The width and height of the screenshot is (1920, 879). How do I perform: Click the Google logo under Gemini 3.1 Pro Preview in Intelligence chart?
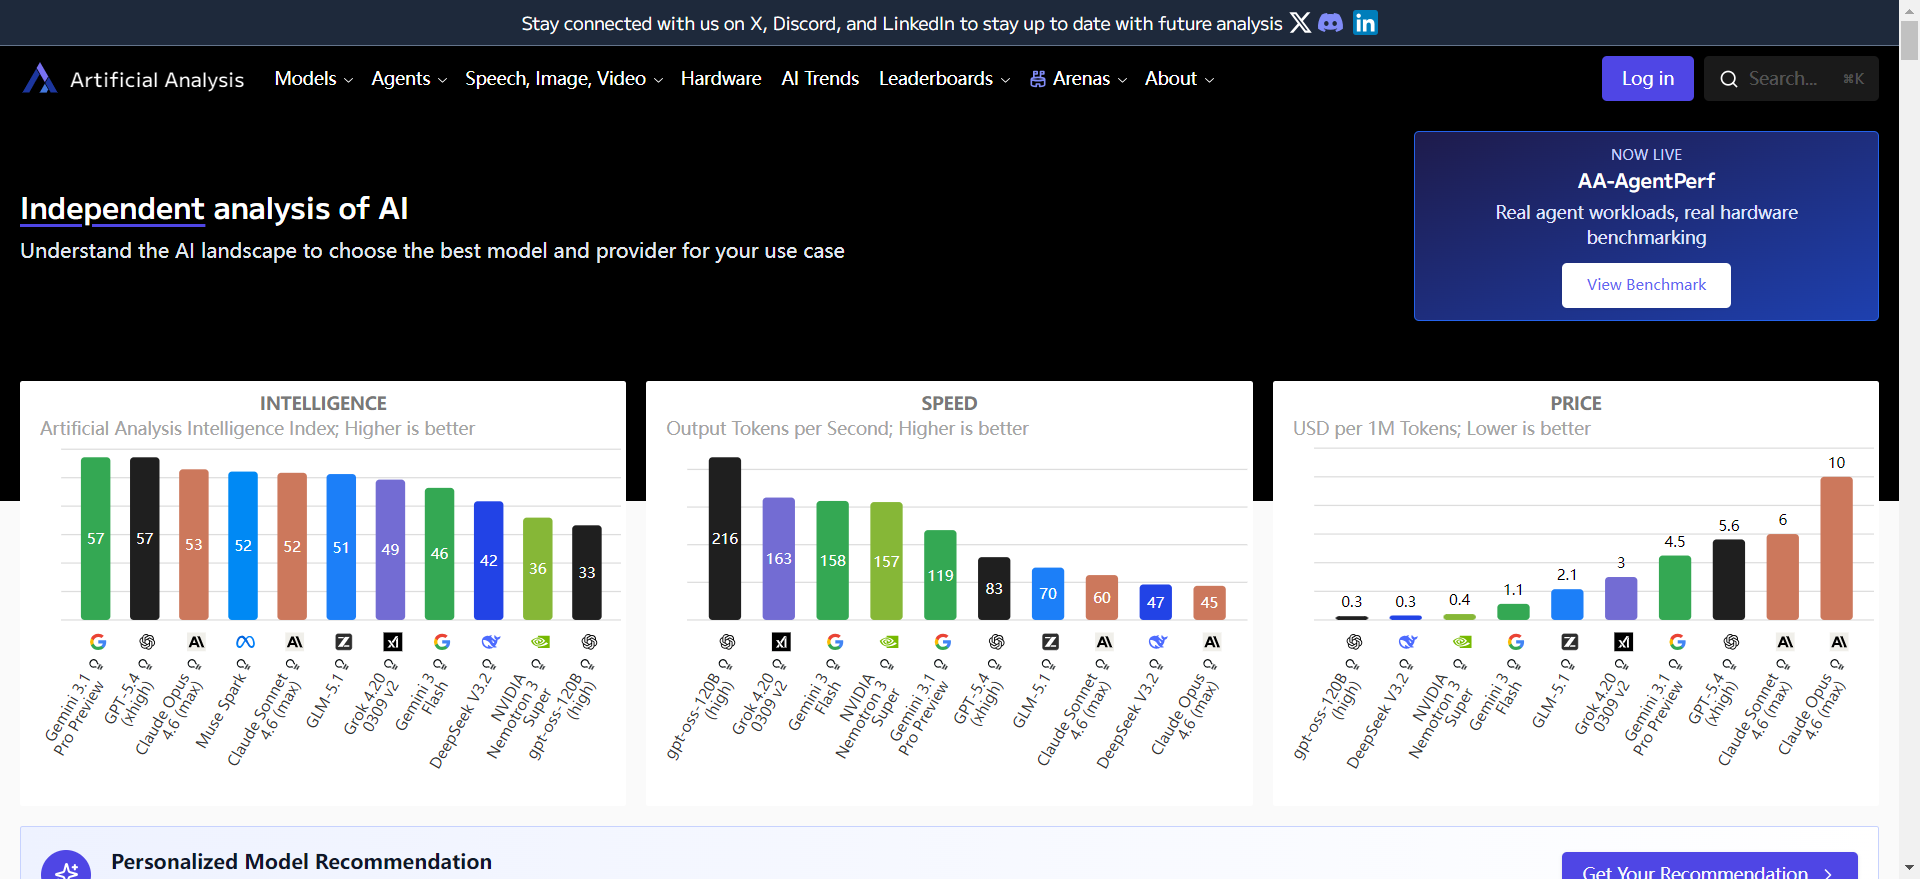(x=98, y=642)
